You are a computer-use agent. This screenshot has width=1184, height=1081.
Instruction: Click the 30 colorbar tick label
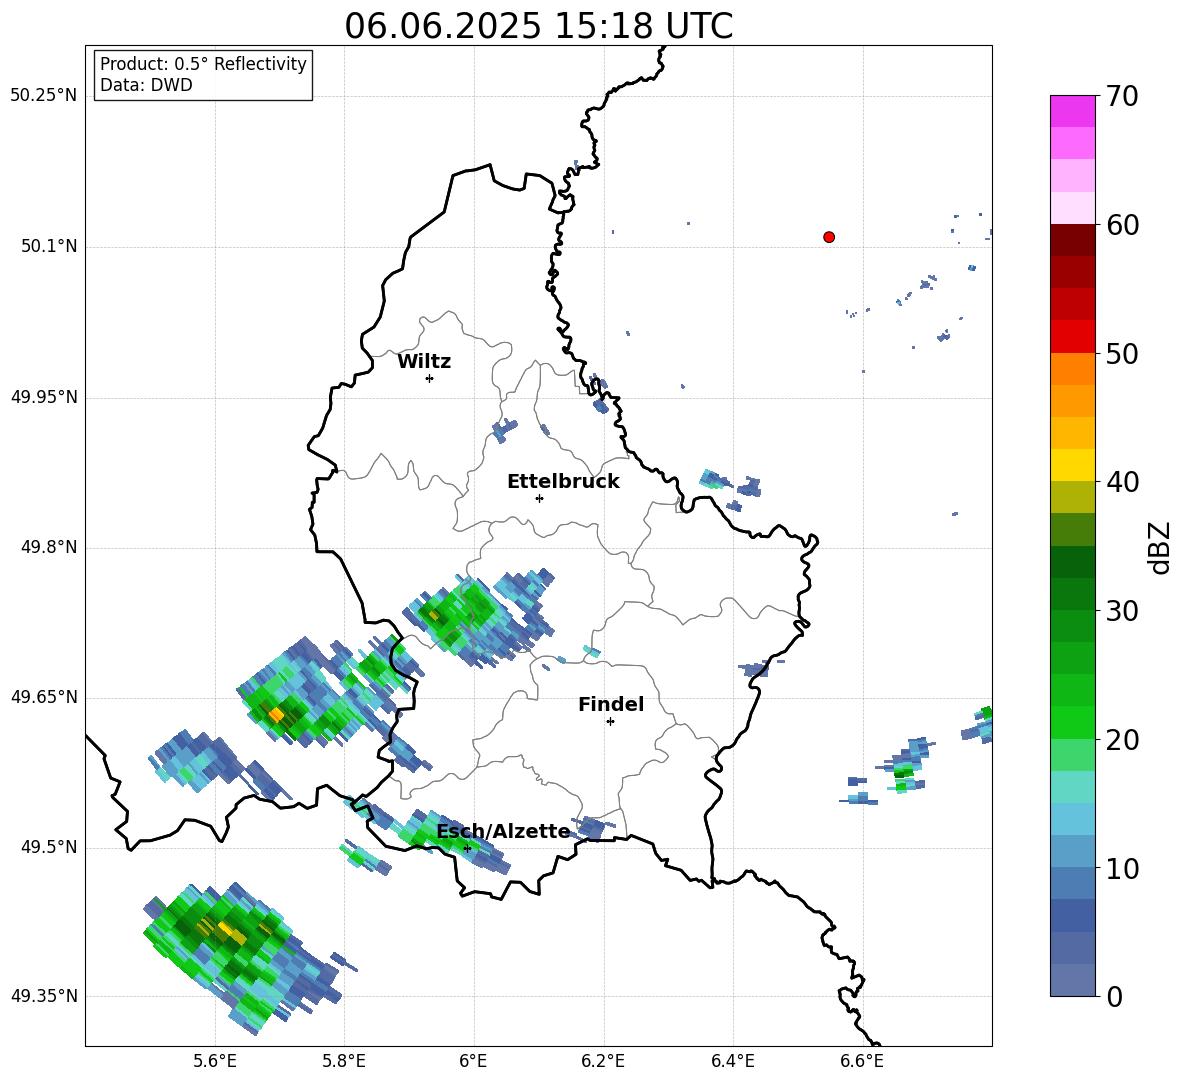(1123, 611)
